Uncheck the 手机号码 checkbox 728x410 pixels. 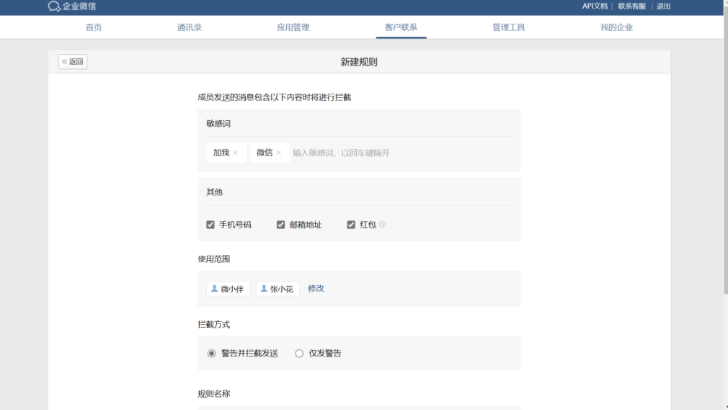tap(211, 225)
